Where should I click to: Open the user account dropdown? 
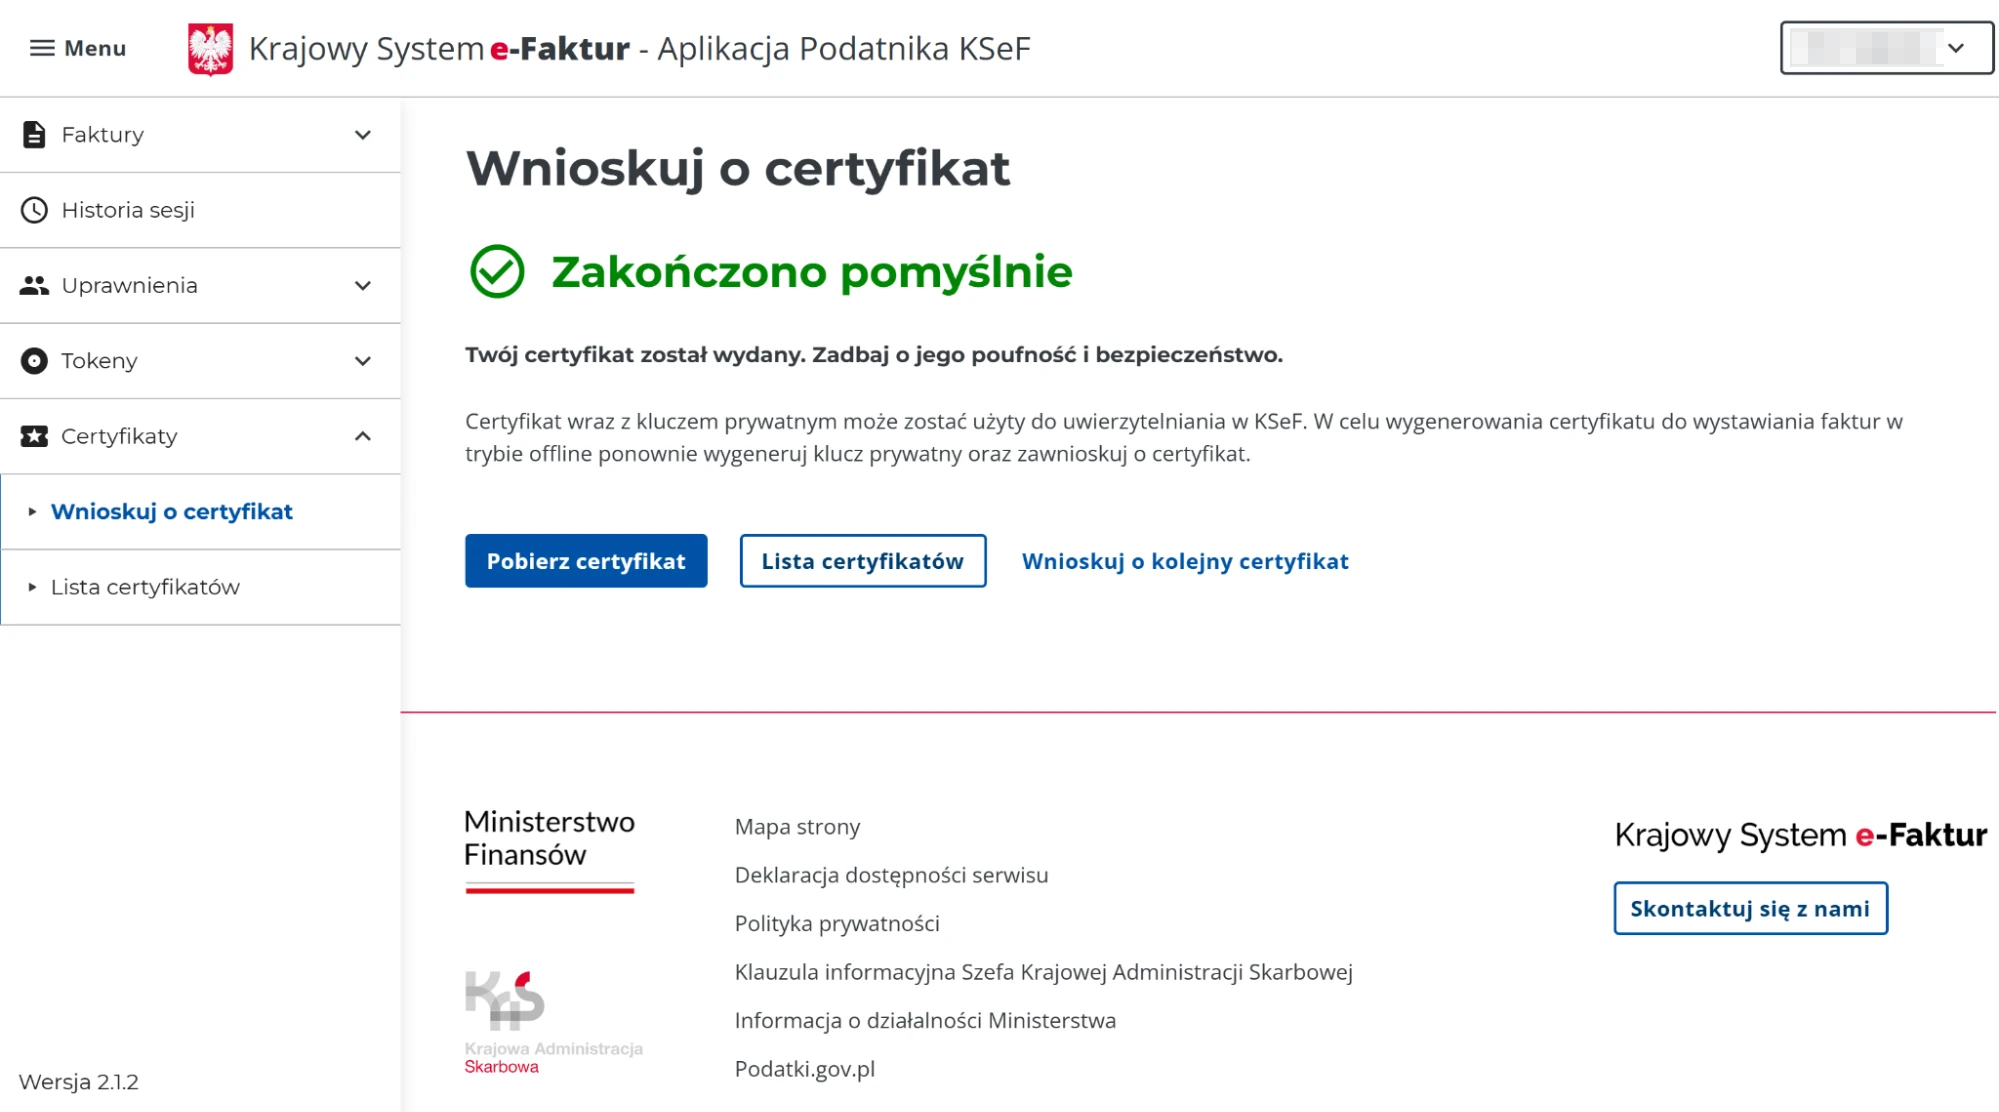[1886, 48]
